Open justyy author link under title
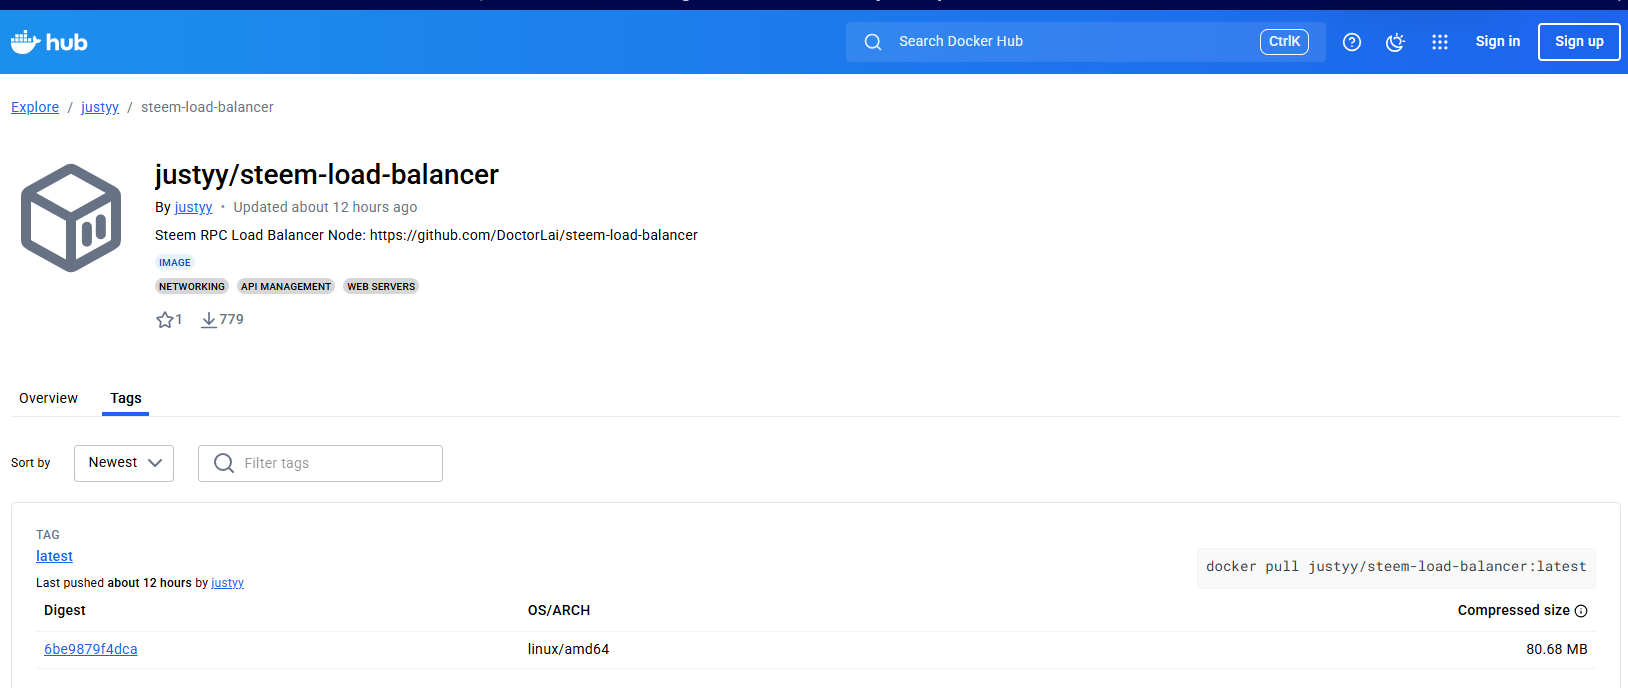 click(193, 207)
